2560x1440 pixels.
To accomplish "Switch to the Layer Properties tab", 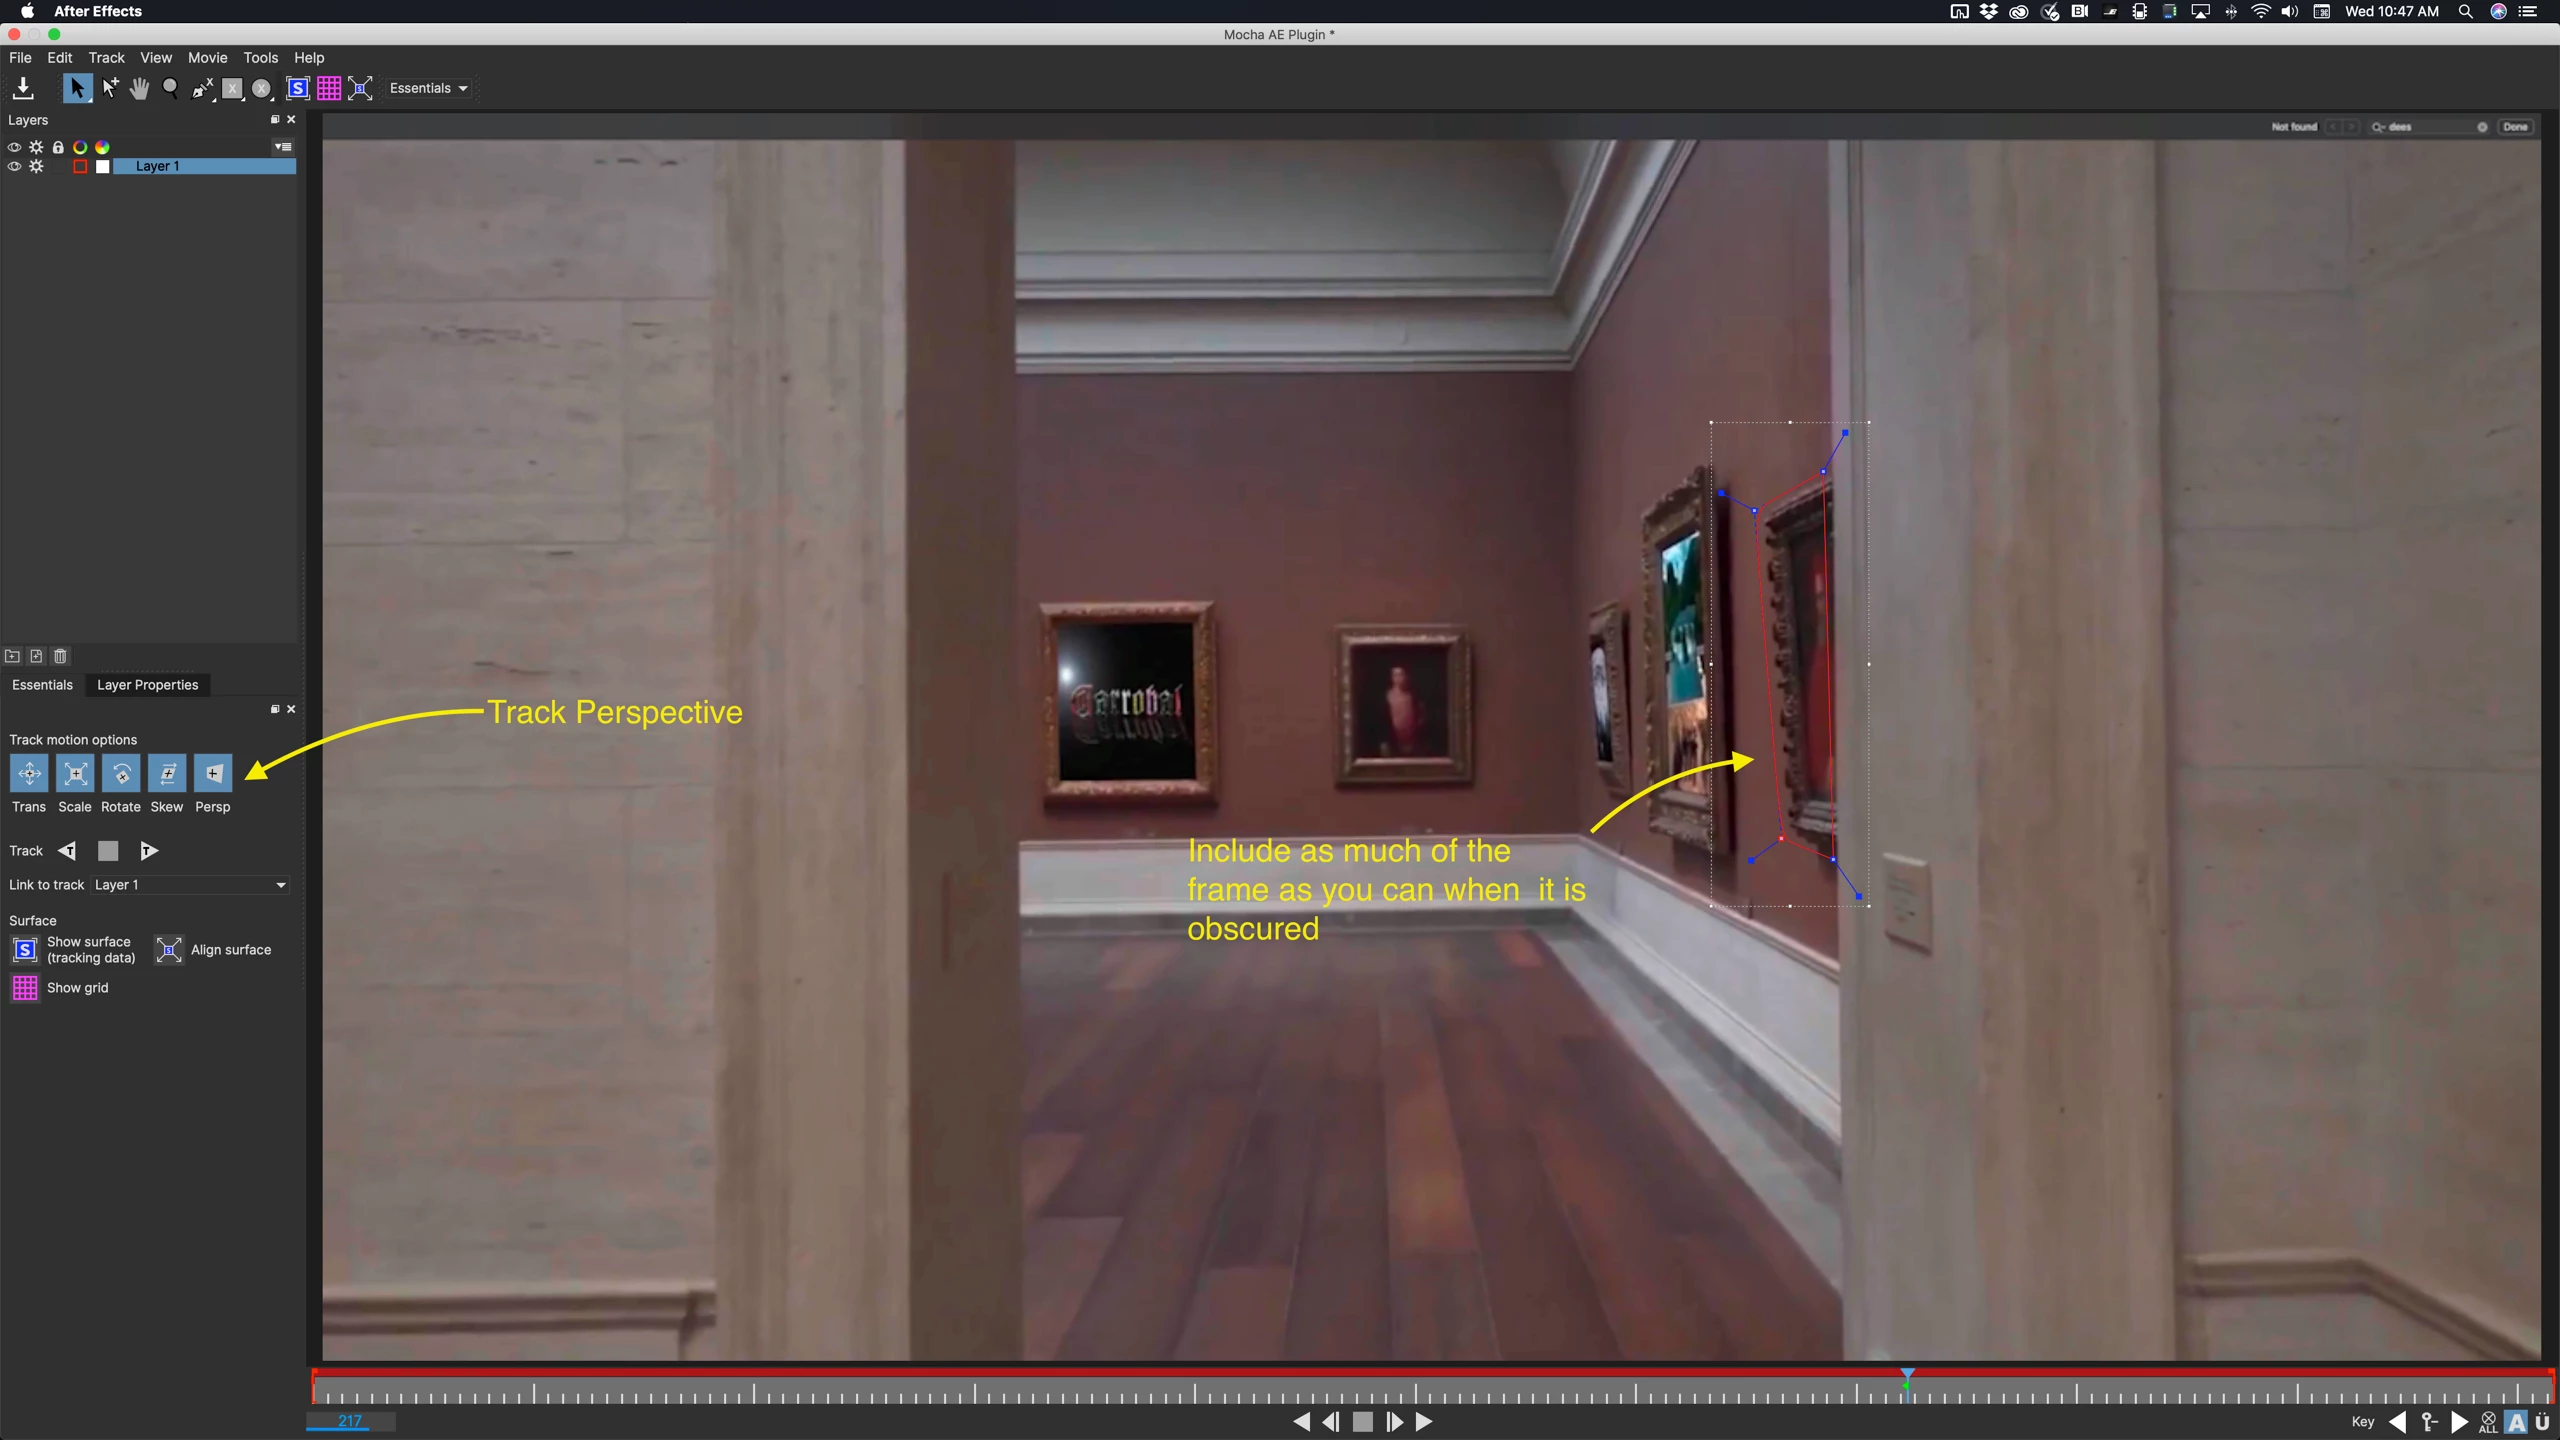I will pyautogui.click(x=147, y=685).
